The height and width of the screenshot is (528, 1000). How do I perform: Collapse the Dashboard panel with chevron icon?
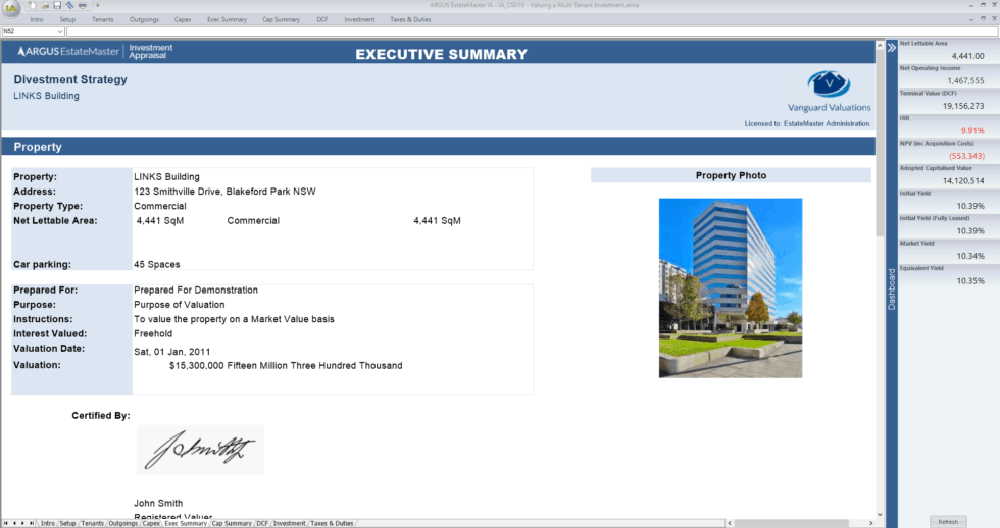892,47
